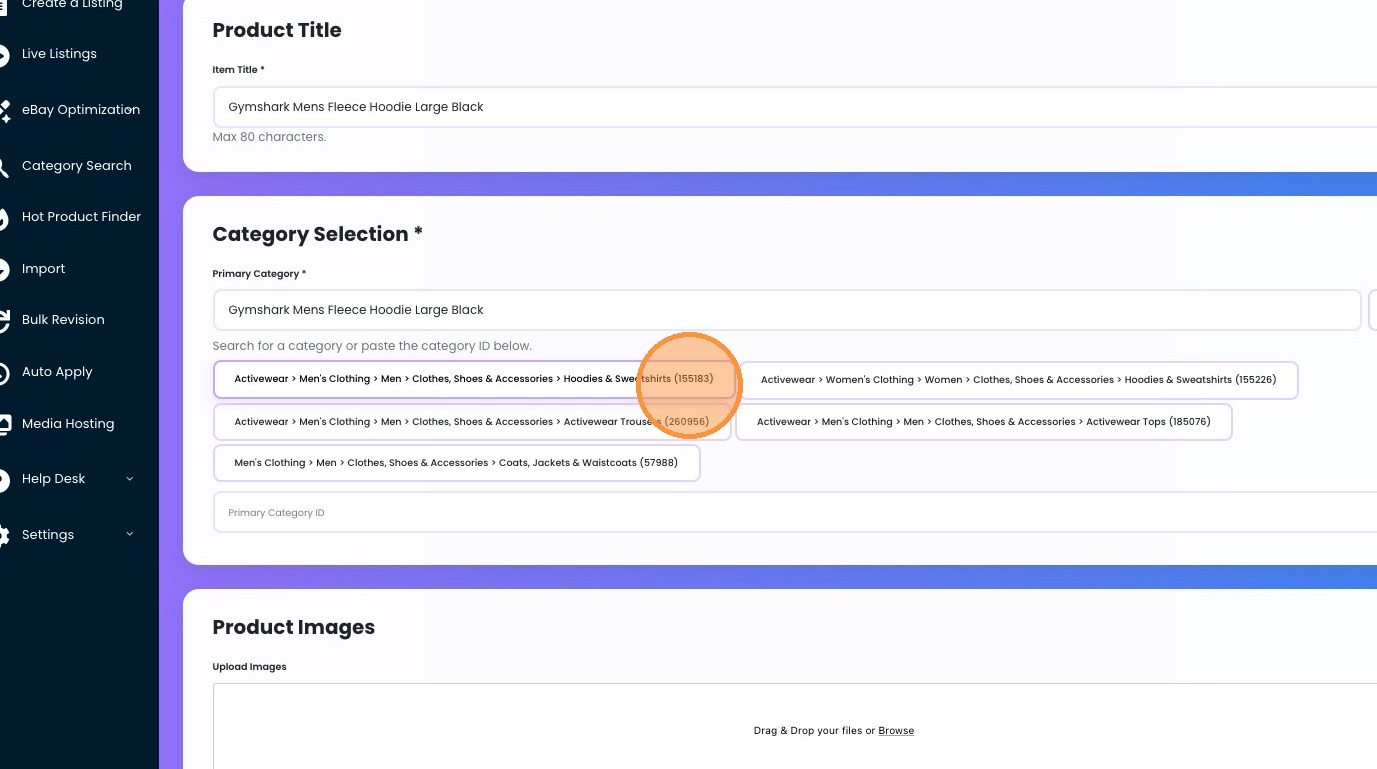1377x769 pixels.
Task: Click the Live Listings sidebar icon
Action: pyautogui.click(x=4, y=54)
